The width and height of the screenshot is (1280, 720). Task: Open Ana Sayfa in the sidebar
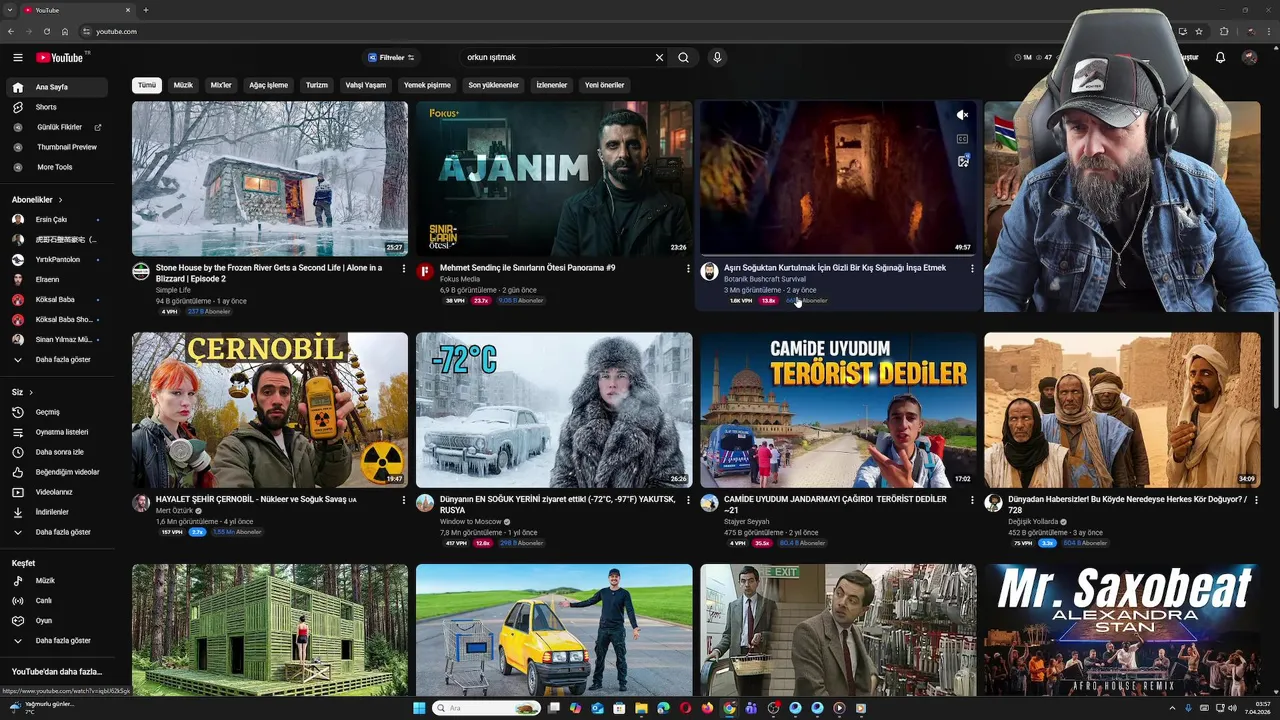[x=55, y=87]
